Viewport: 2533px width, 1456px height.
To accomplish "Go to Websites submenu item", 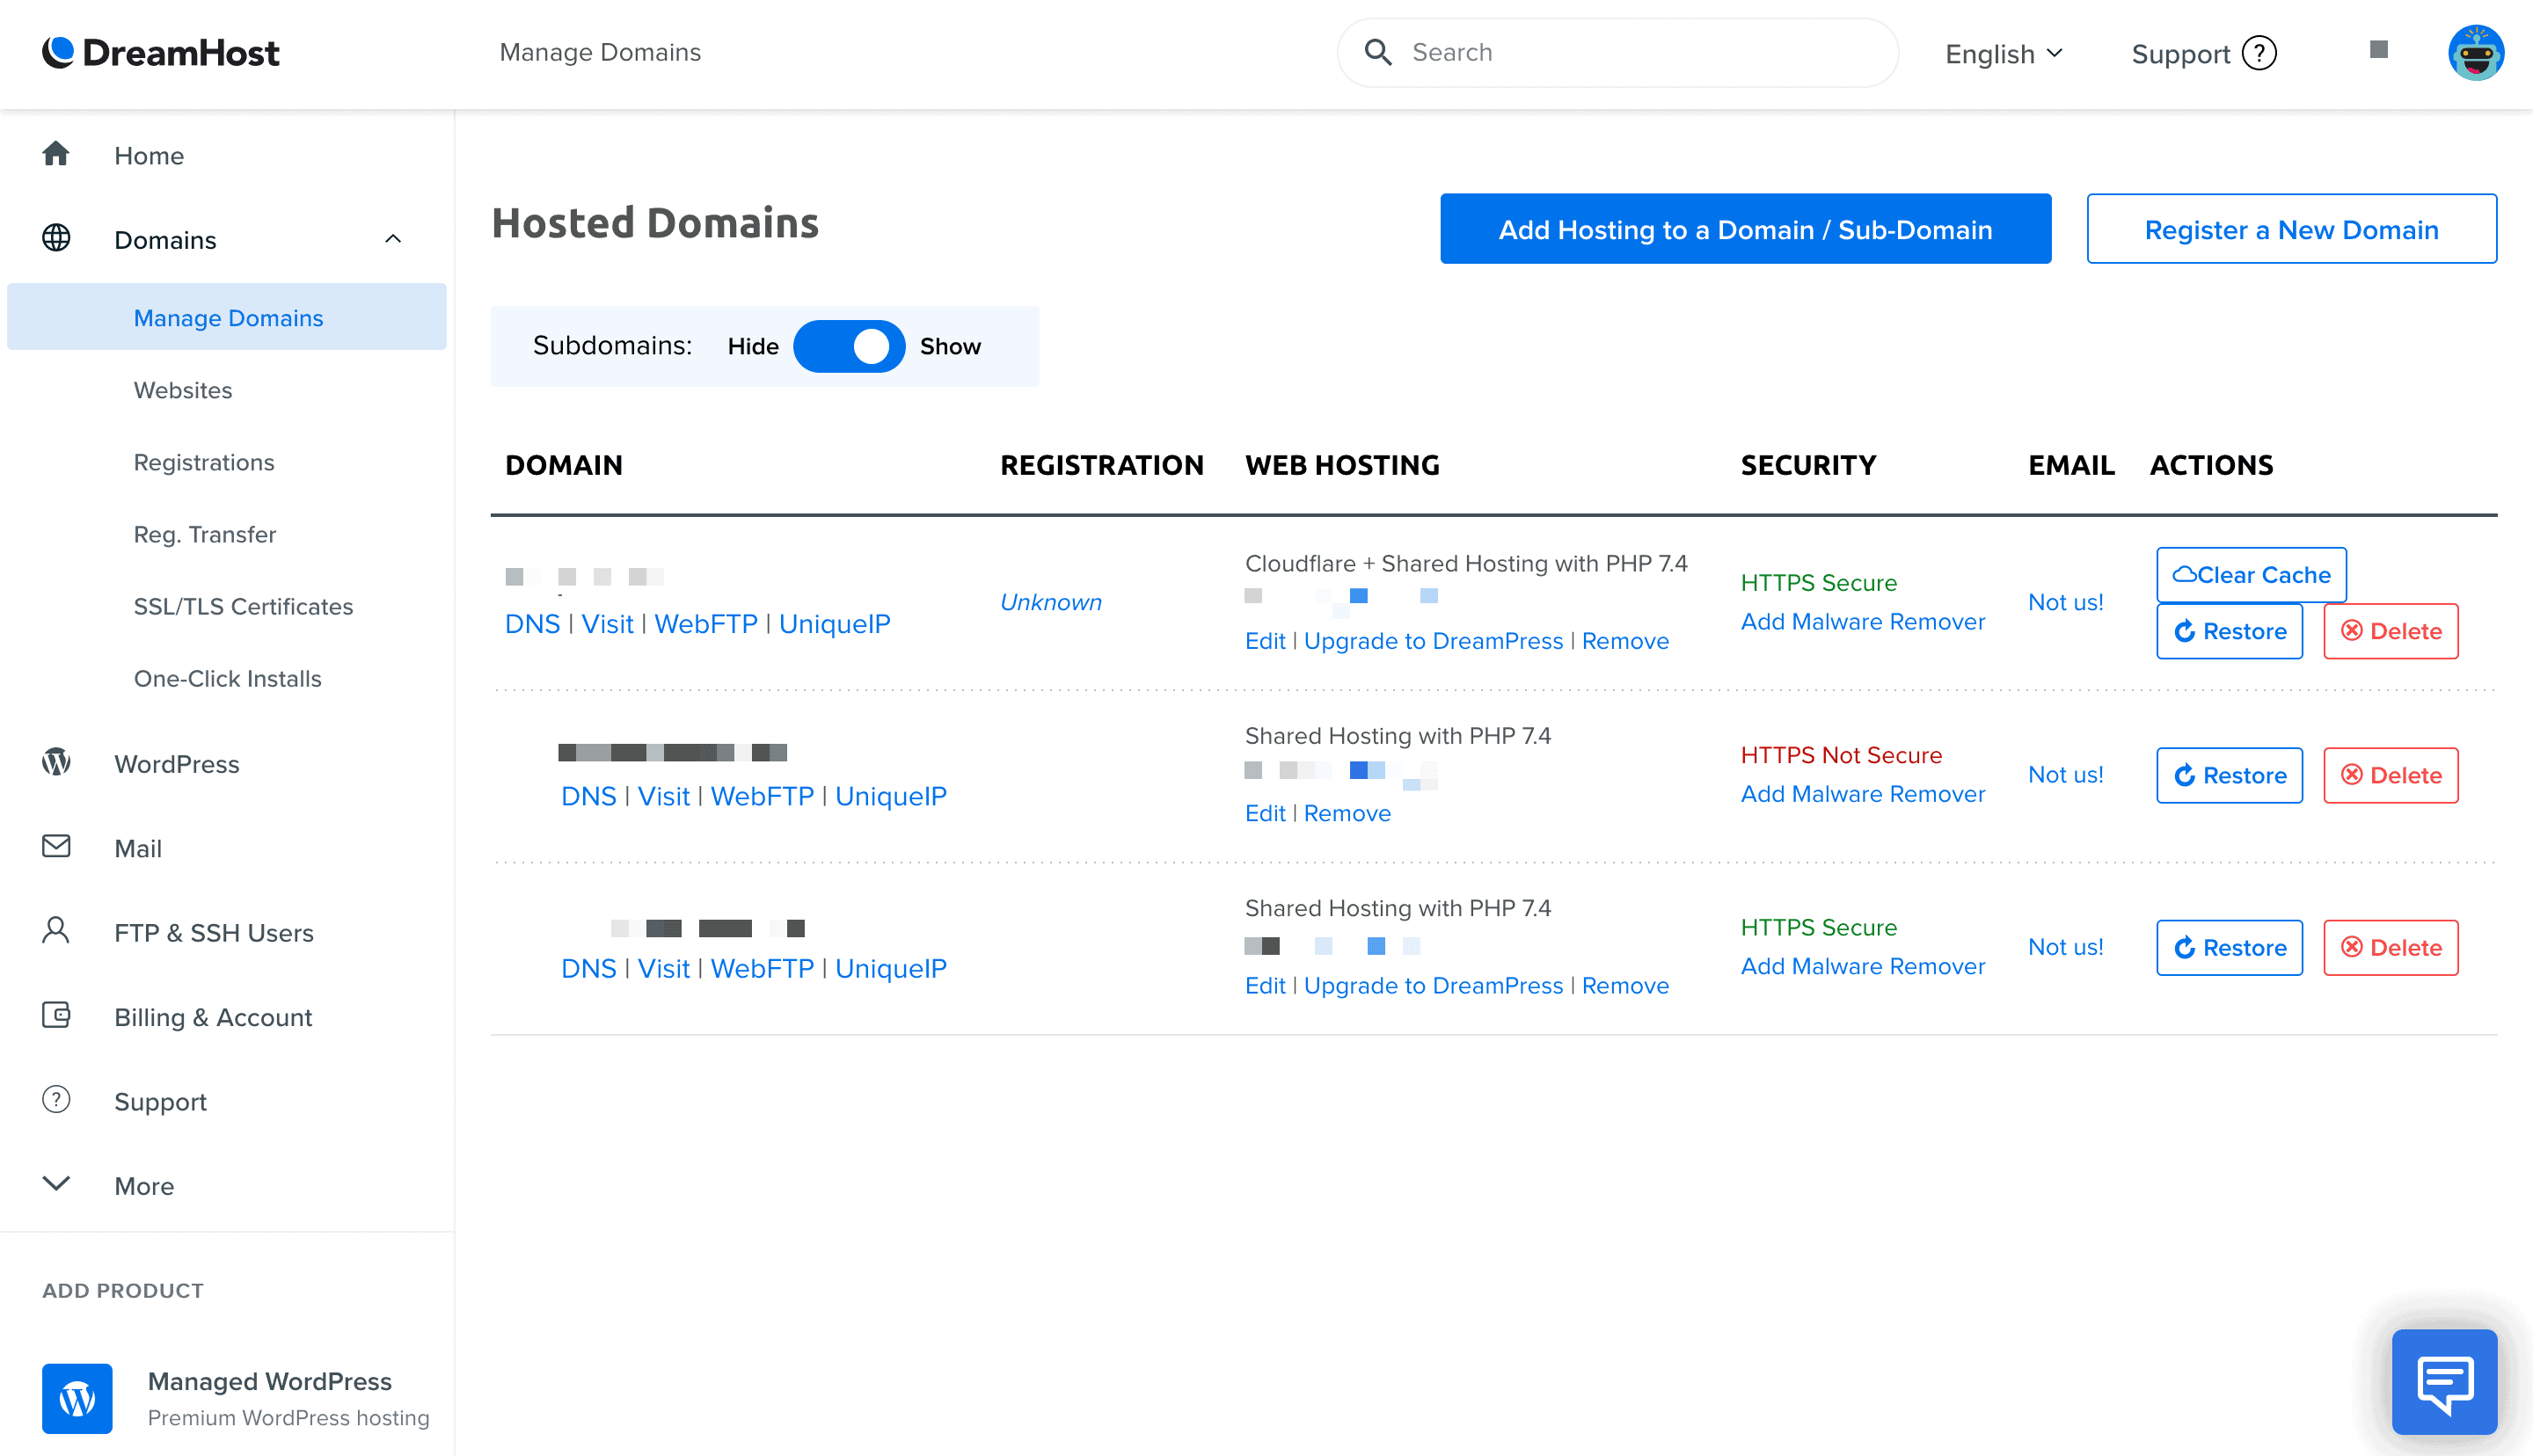I will [x=183, y=390].
